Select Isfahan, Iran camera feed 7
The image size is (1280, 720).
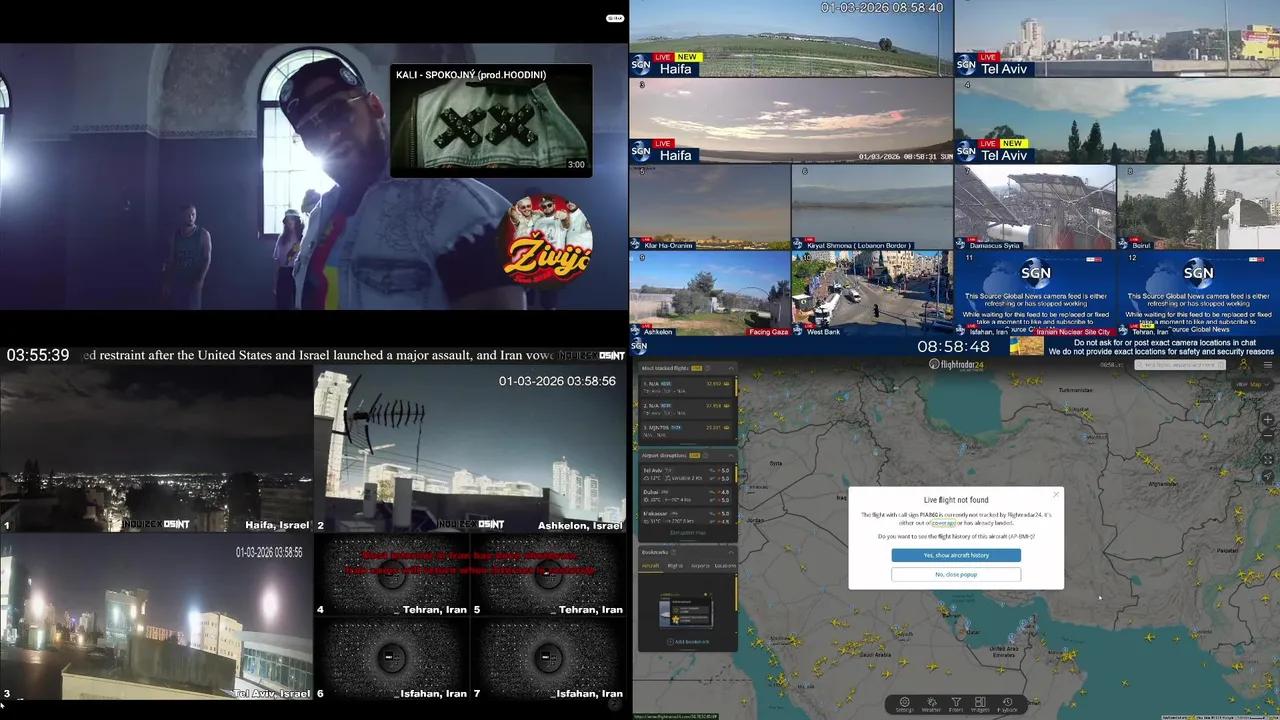click(549, 660)
